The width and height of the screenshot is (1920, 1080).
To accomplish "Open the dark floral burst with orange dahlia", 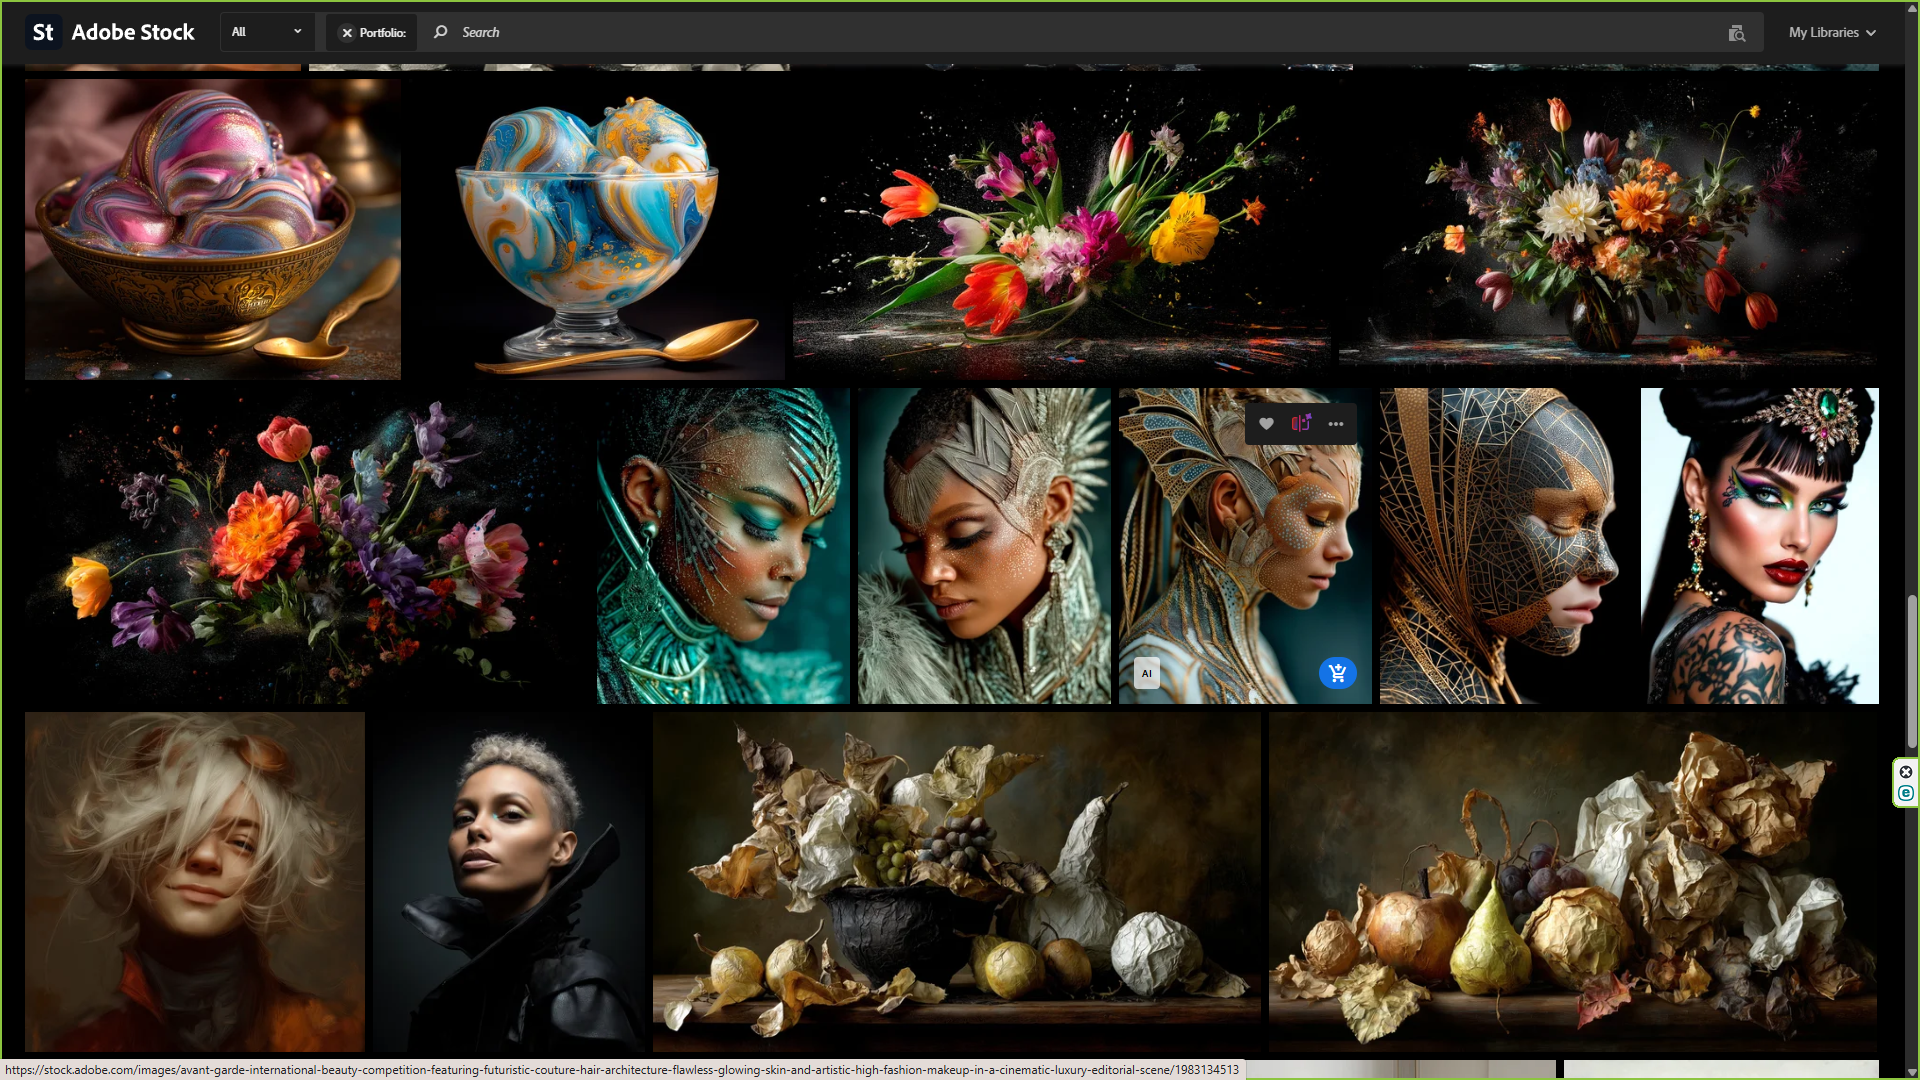I will coord(307,546).
